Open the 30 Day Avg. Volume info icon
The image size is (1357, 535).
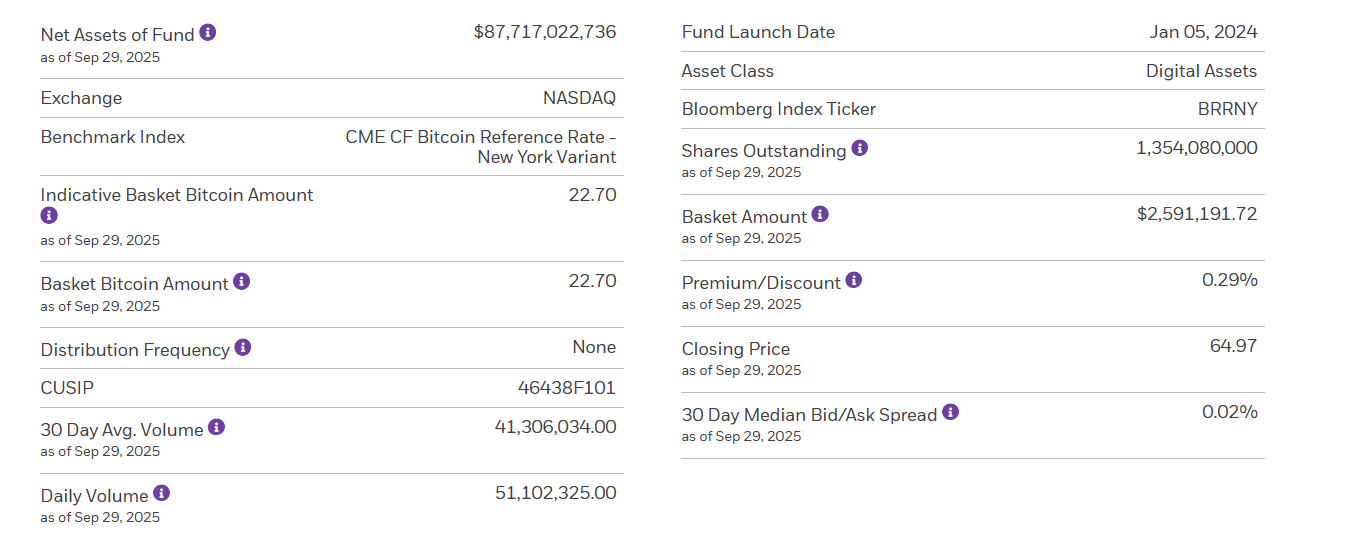click(217, 427)
